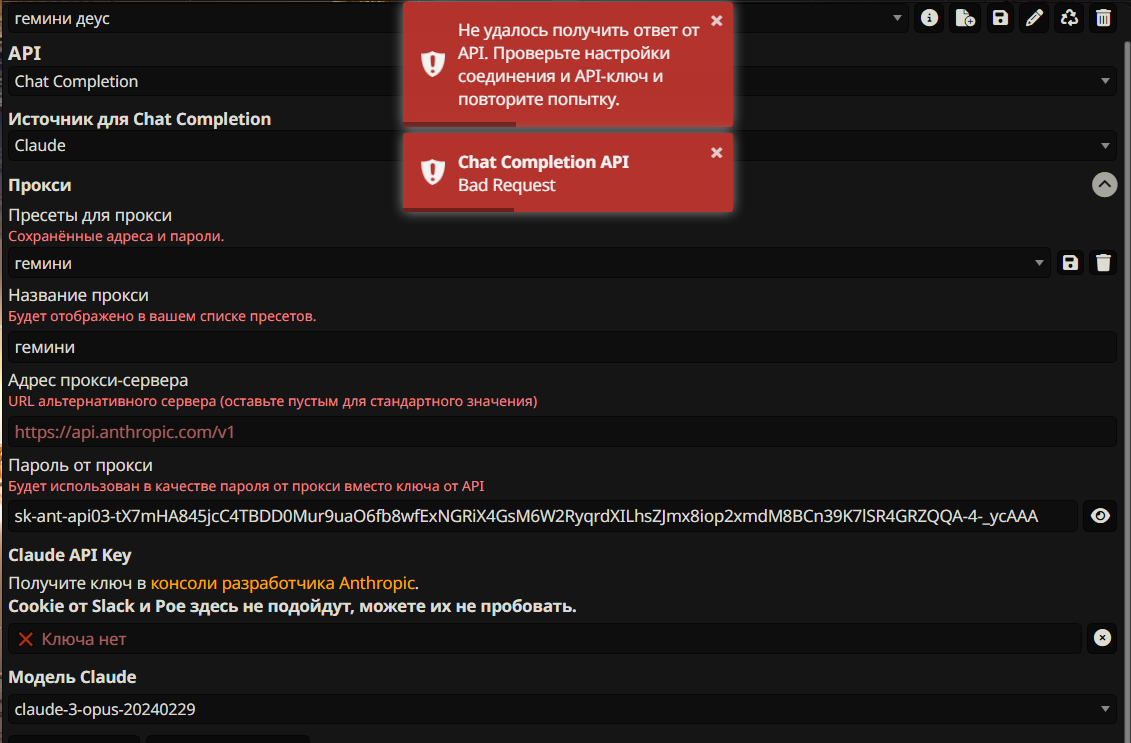
Task: Click the Источник для Chat Completion label
Action: click(139, 119)
